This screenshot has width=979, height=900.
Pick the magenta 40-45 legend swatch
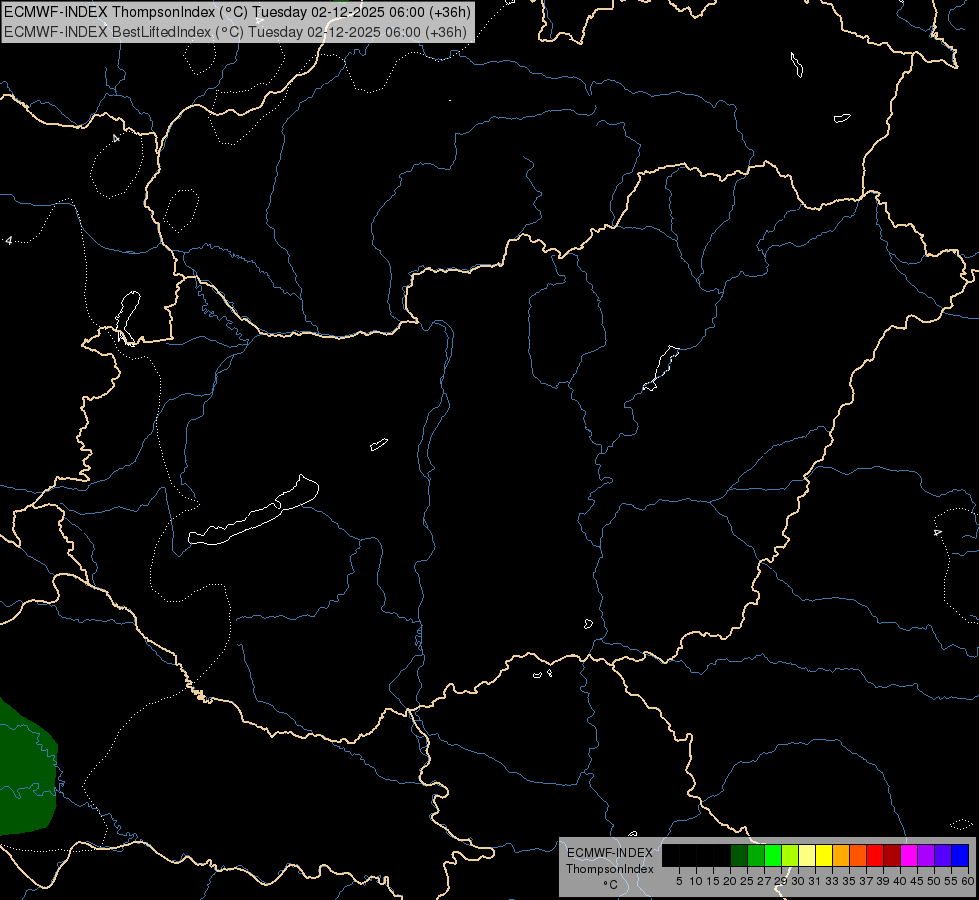tap(909, 855)
